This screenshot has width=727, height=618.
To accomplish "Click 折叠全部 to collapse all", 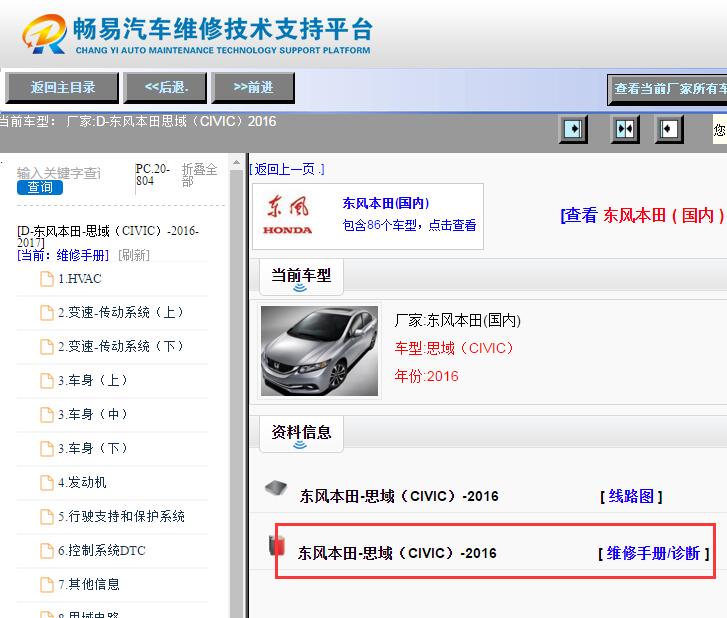I will (199, 175).
